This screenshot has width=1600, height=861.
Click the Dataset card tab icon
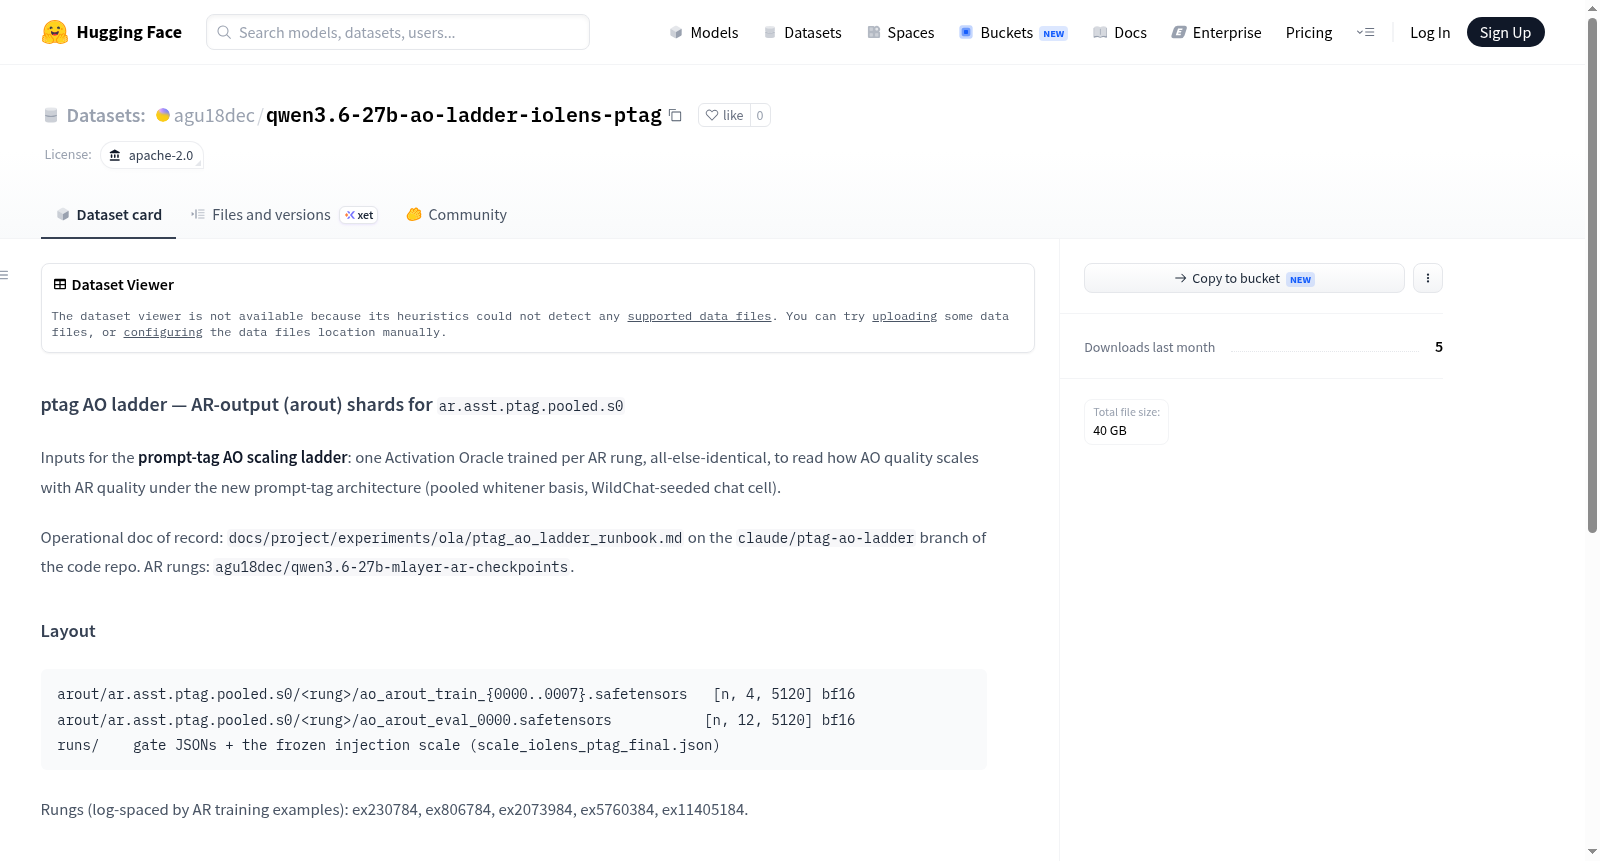63,214
